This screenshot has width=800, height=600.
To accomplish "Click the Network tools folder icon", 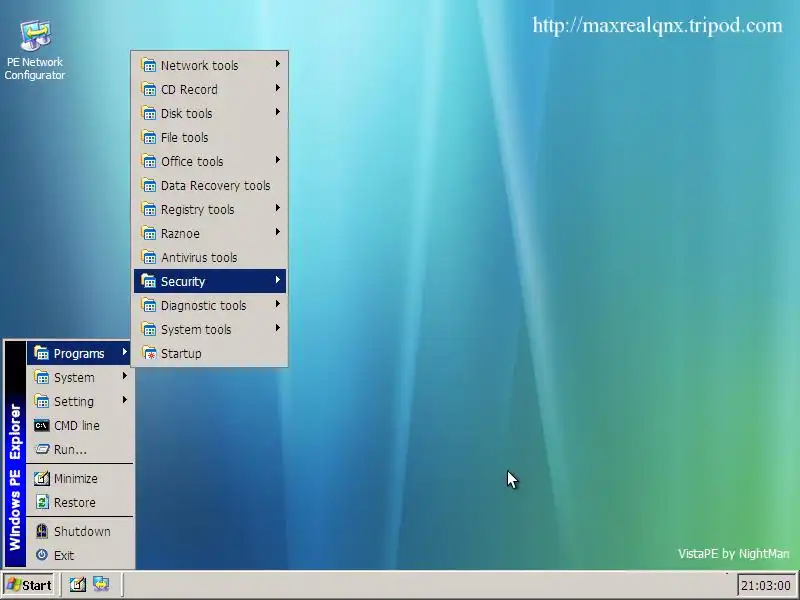I will 148,65.
